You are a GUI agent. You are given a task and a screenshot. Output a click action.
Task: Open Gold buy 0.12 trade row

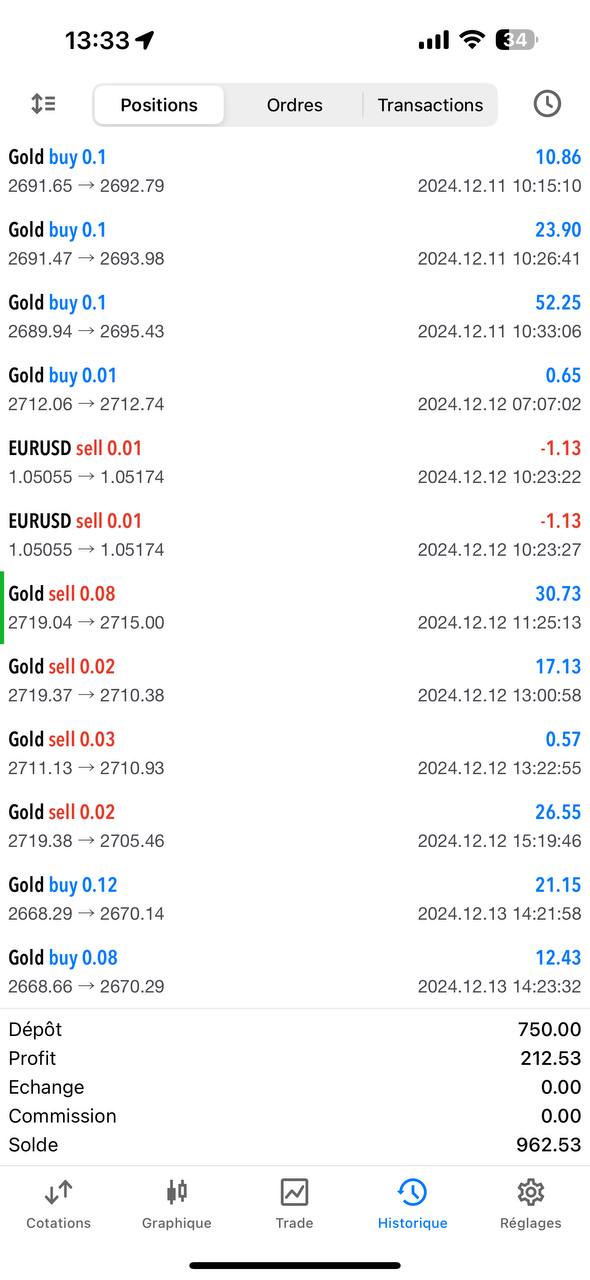295,899
